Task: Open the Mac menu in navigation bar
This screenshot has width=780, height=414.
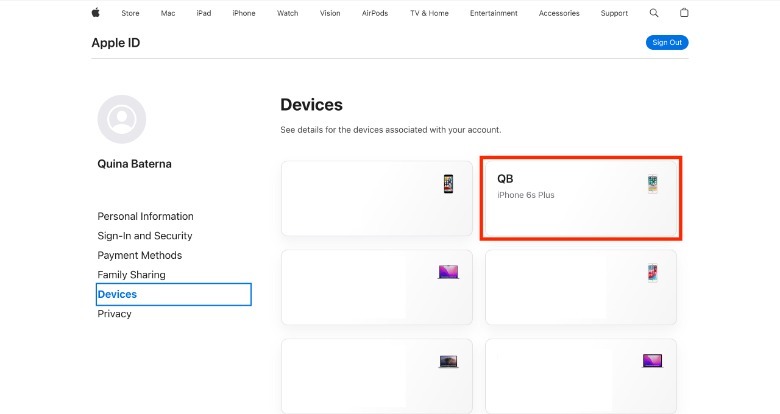Action: 168,13
